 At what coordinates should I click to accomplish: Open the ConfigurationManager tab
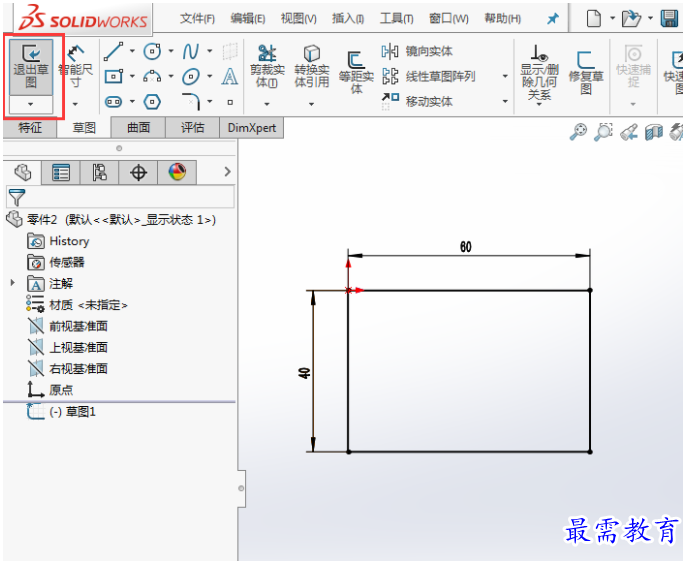coord(99,173)
